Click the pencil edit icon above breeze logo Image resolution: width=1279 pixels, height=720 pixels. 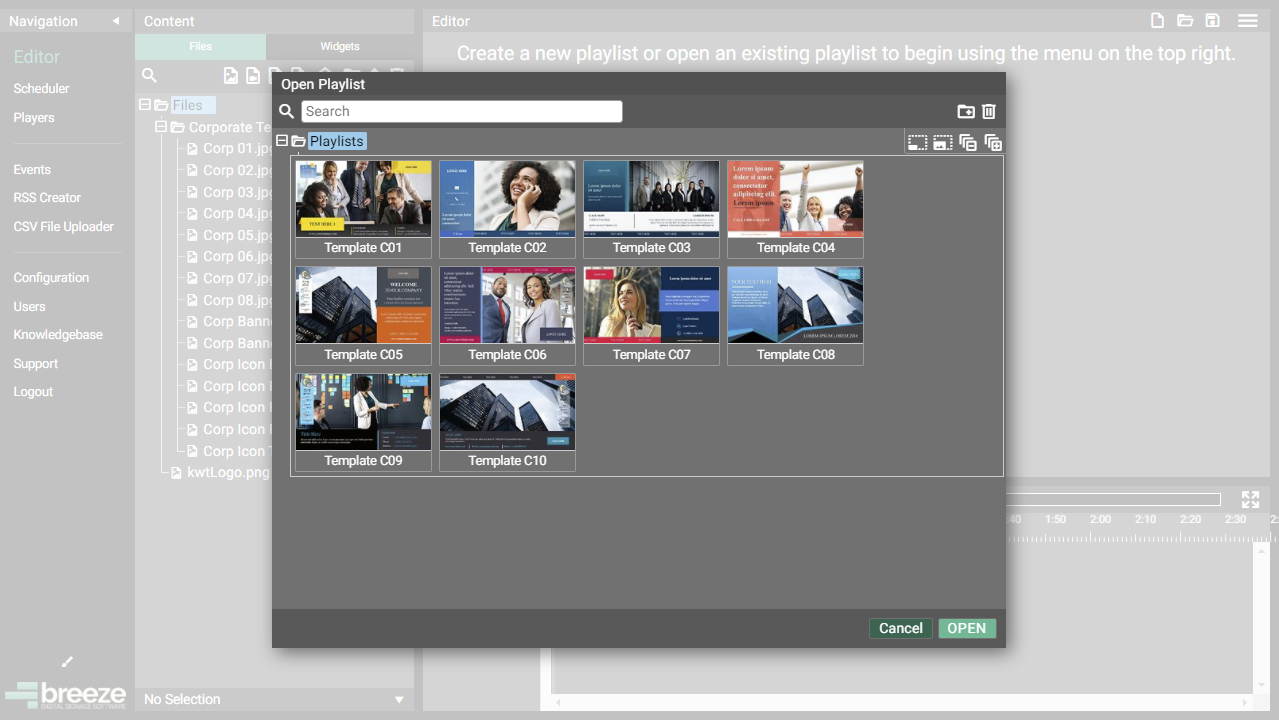pyautogui.click(x=67, y=662)
